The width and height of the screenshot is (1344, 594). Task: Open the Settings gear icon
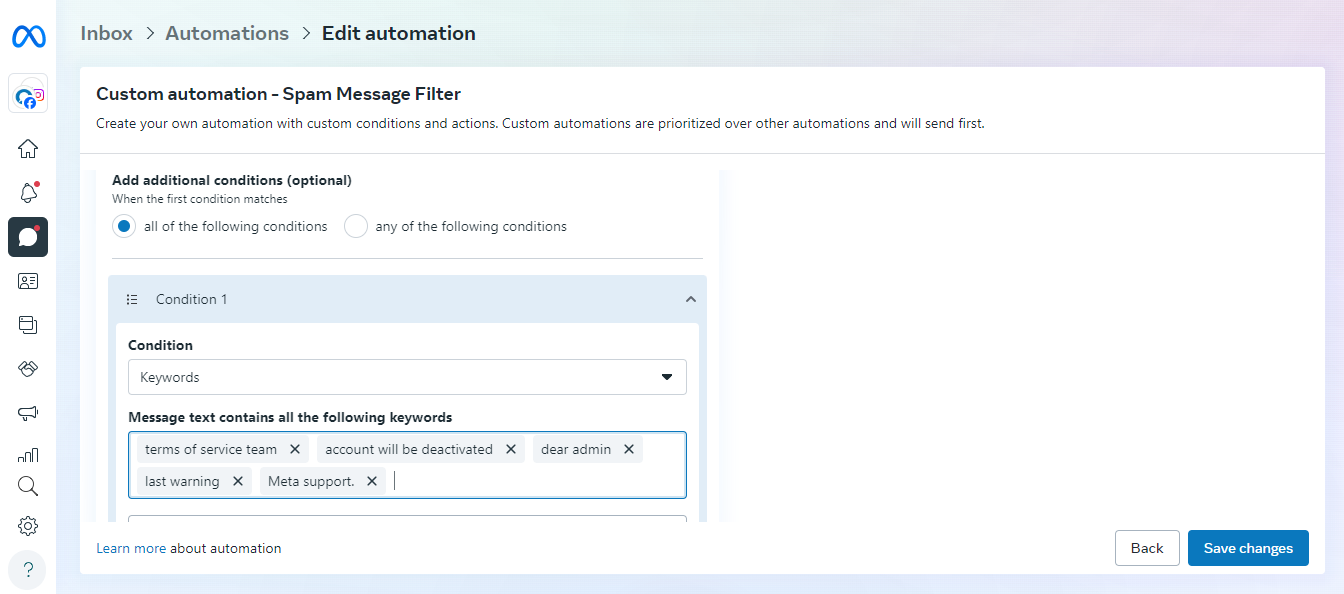coord(28,526)
